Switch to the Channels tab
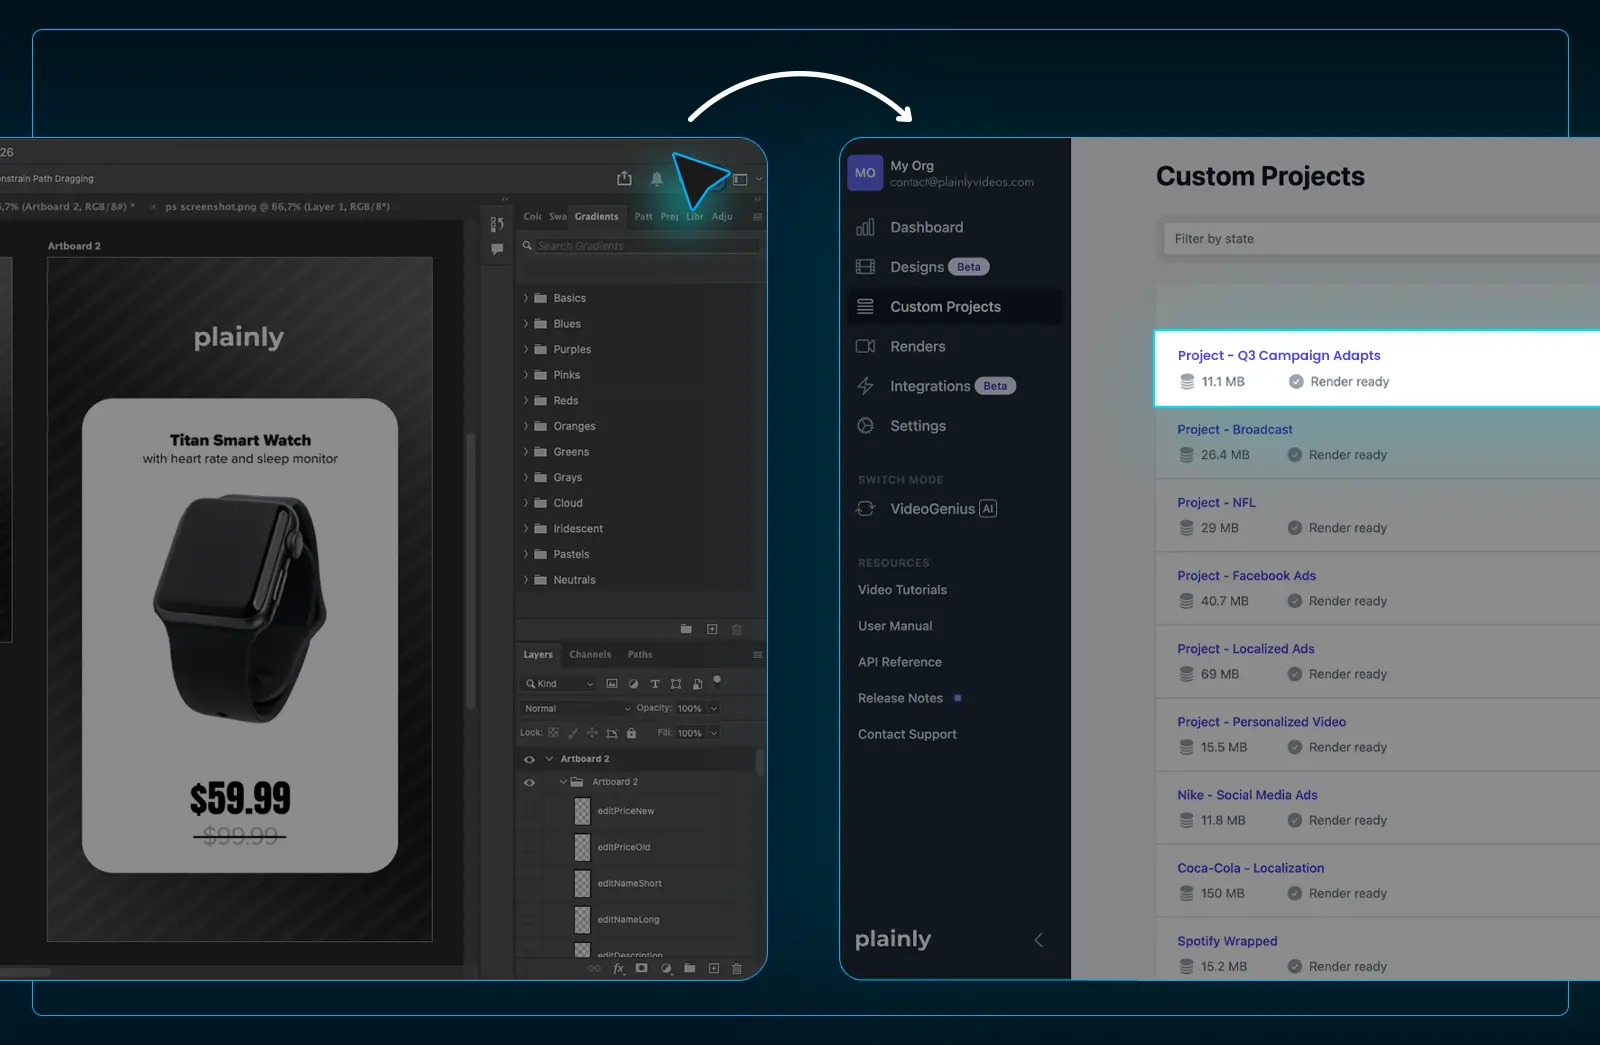The width and height of the screenshot is (1600, 1045). [x=591, y=655]
